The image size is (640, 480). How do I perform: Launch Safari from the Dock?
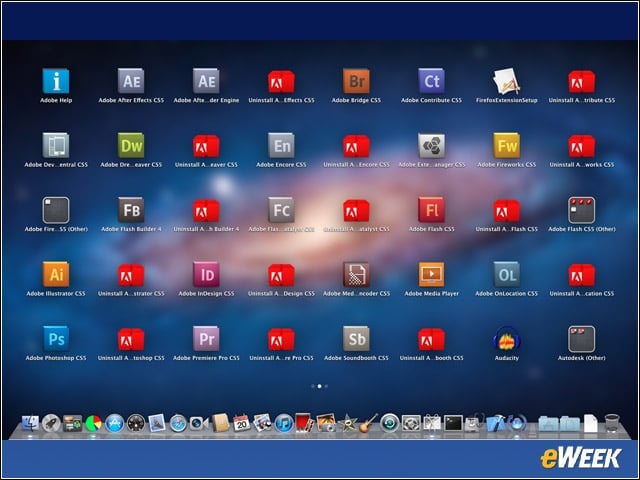178,424
